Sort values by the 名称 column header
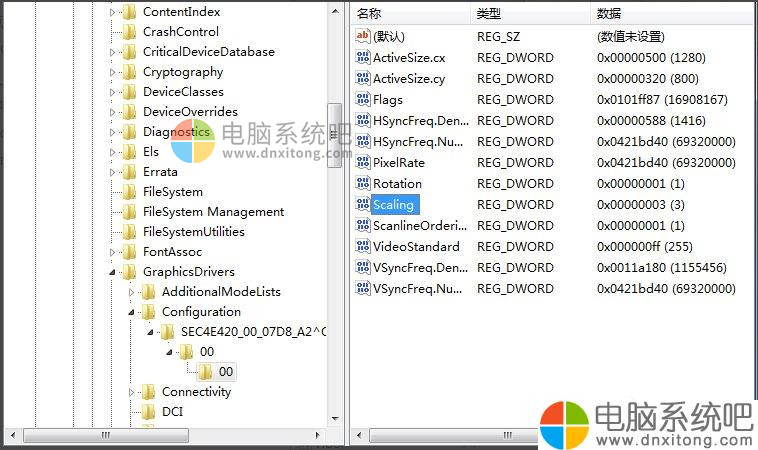This screenshot has width=758, height=450. [411, 14]
